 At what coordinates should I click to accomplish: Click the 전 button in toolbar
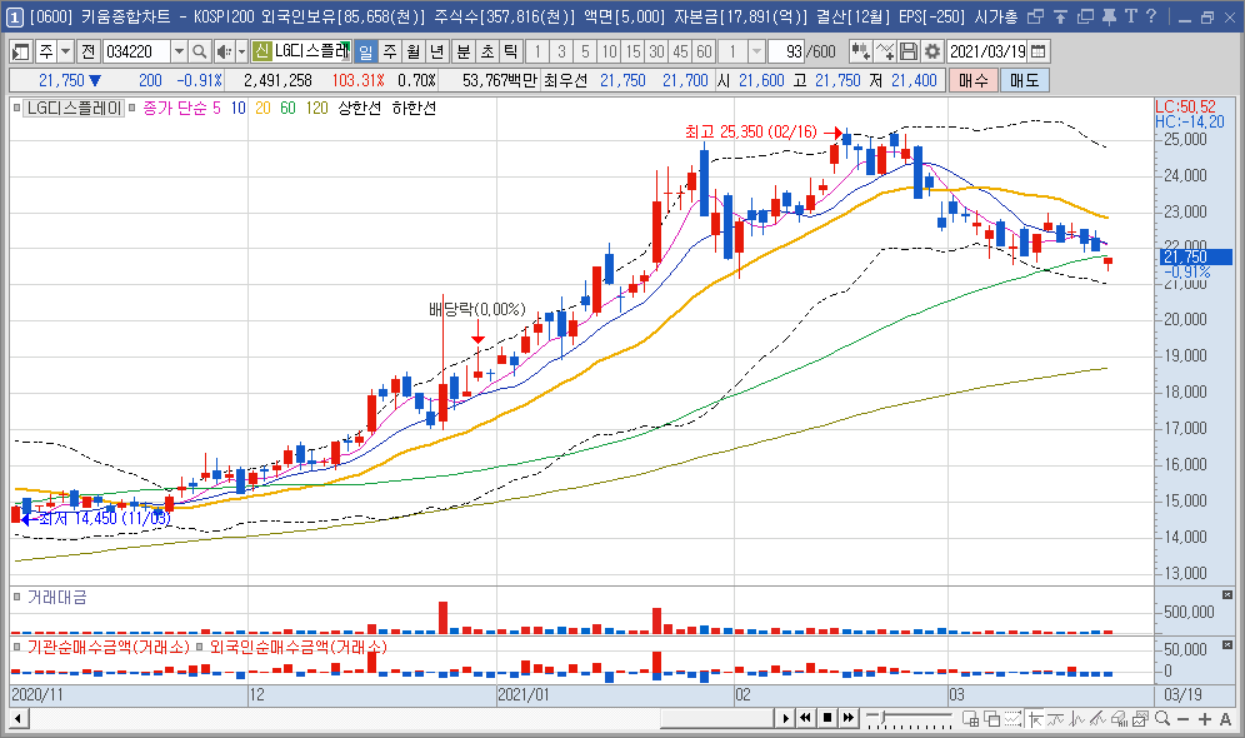point(88,52)
